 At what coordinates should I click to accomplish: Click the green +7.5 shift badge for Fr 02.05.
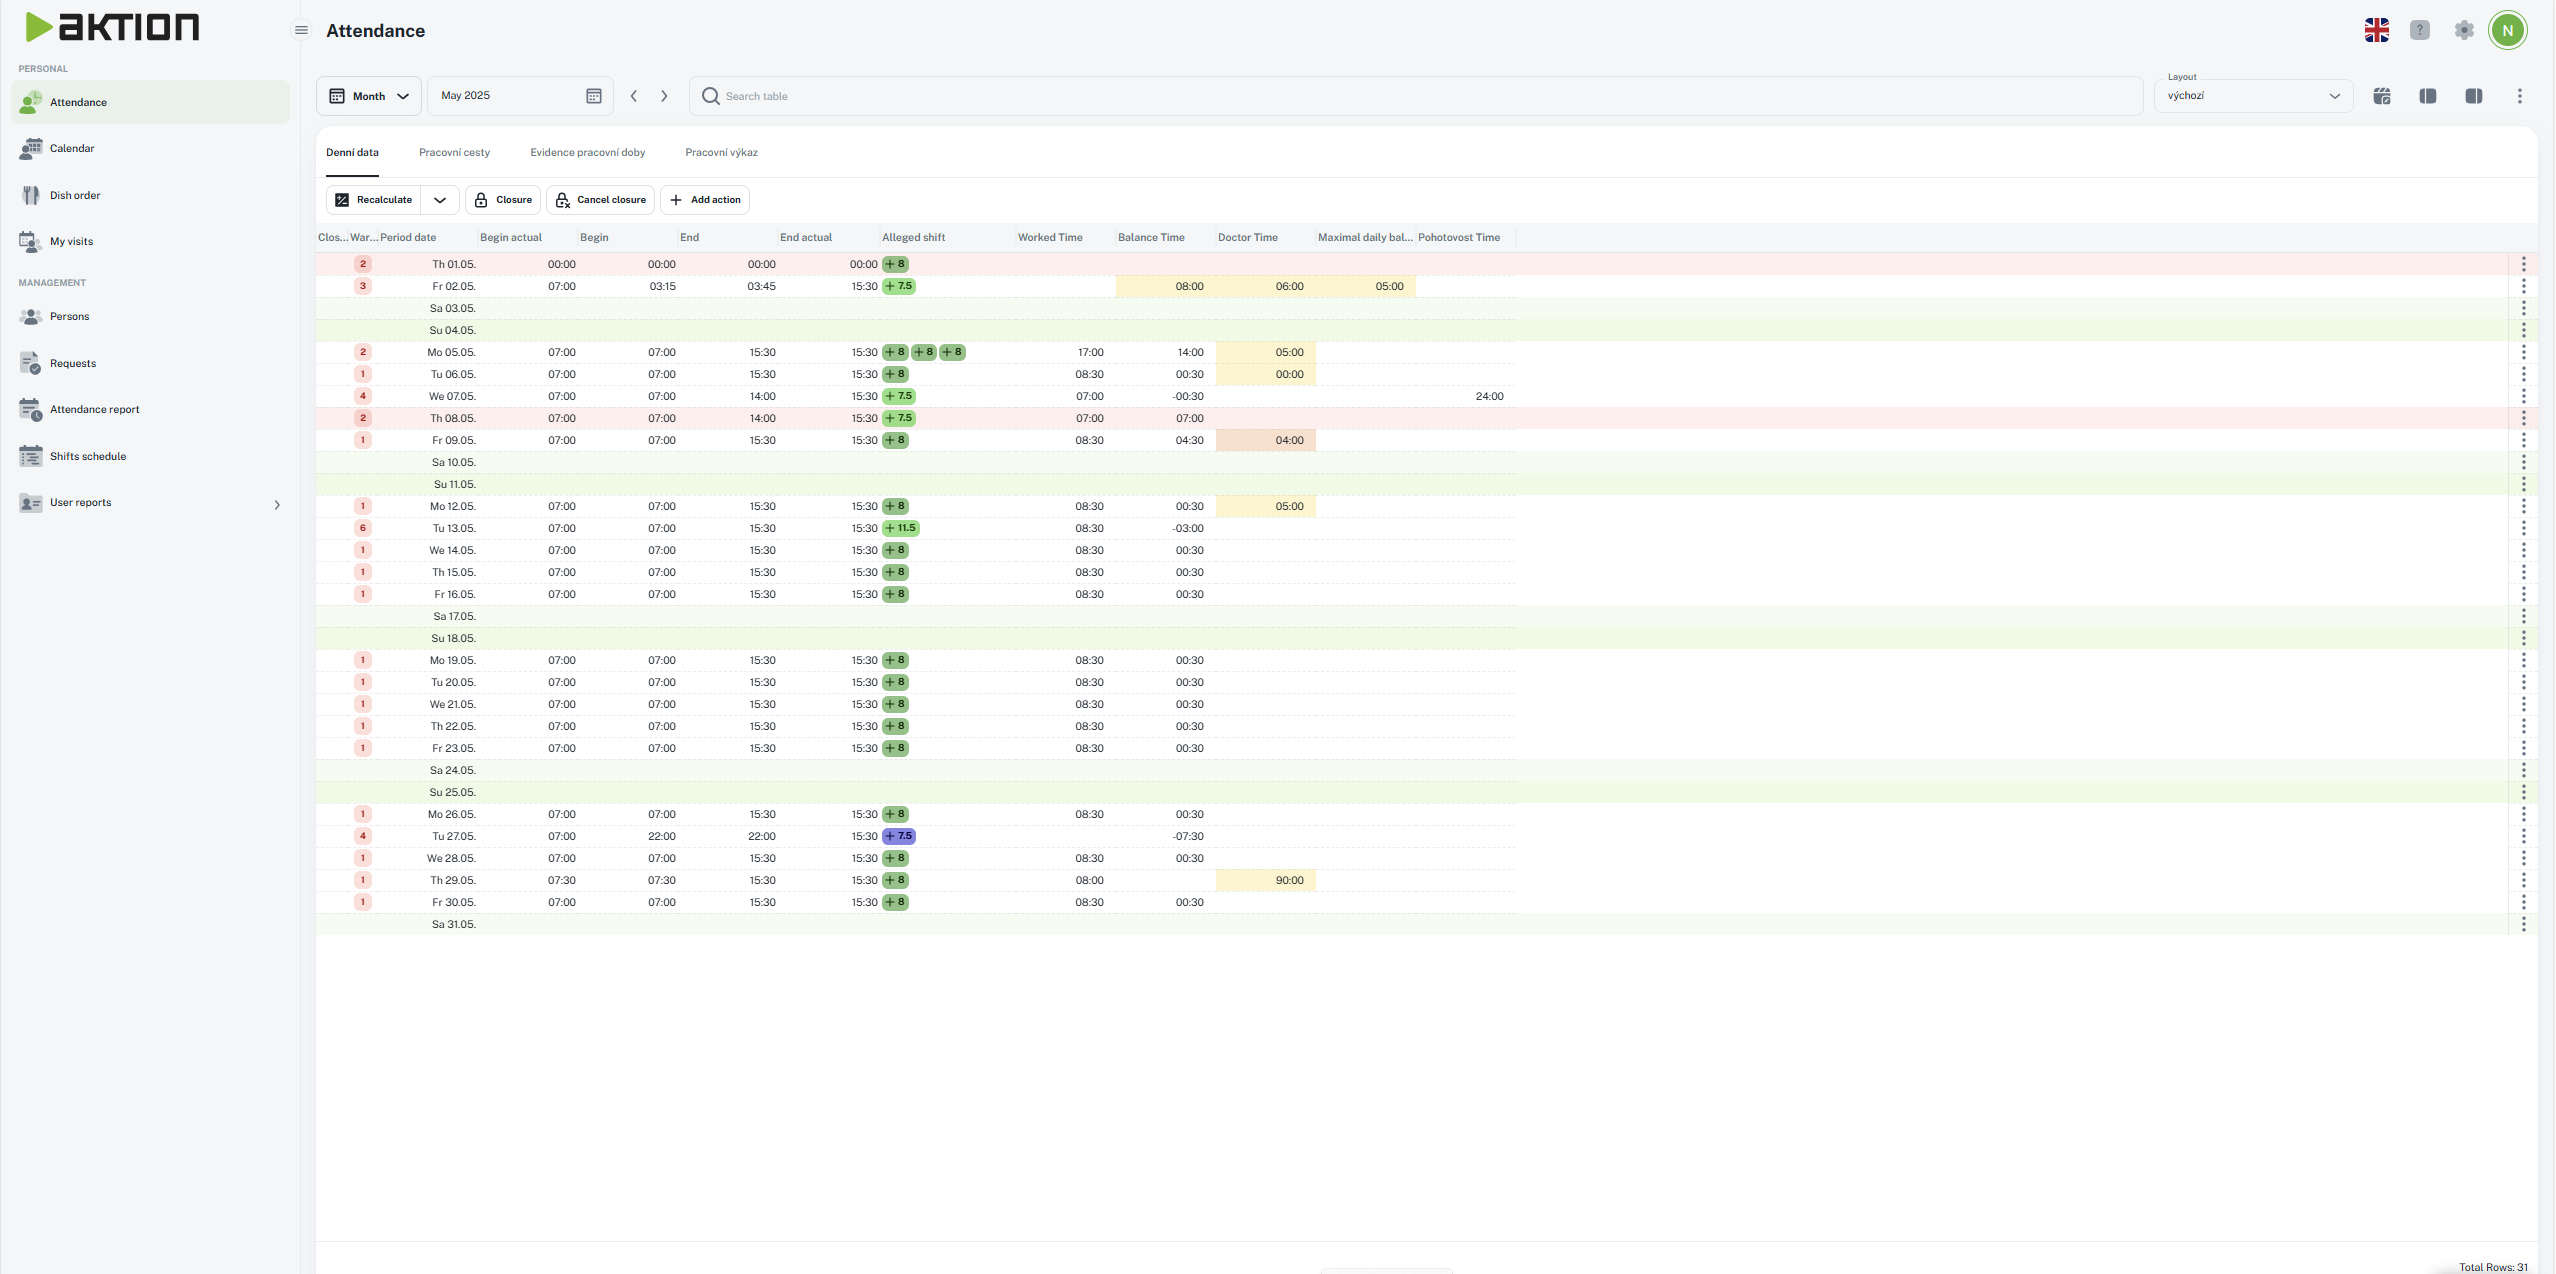[899, 286]
